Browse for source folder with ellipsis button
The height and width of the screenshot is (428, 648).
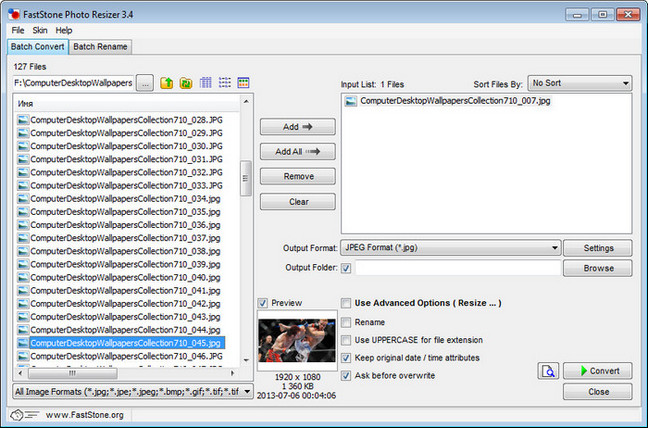[x=145, y=83]
